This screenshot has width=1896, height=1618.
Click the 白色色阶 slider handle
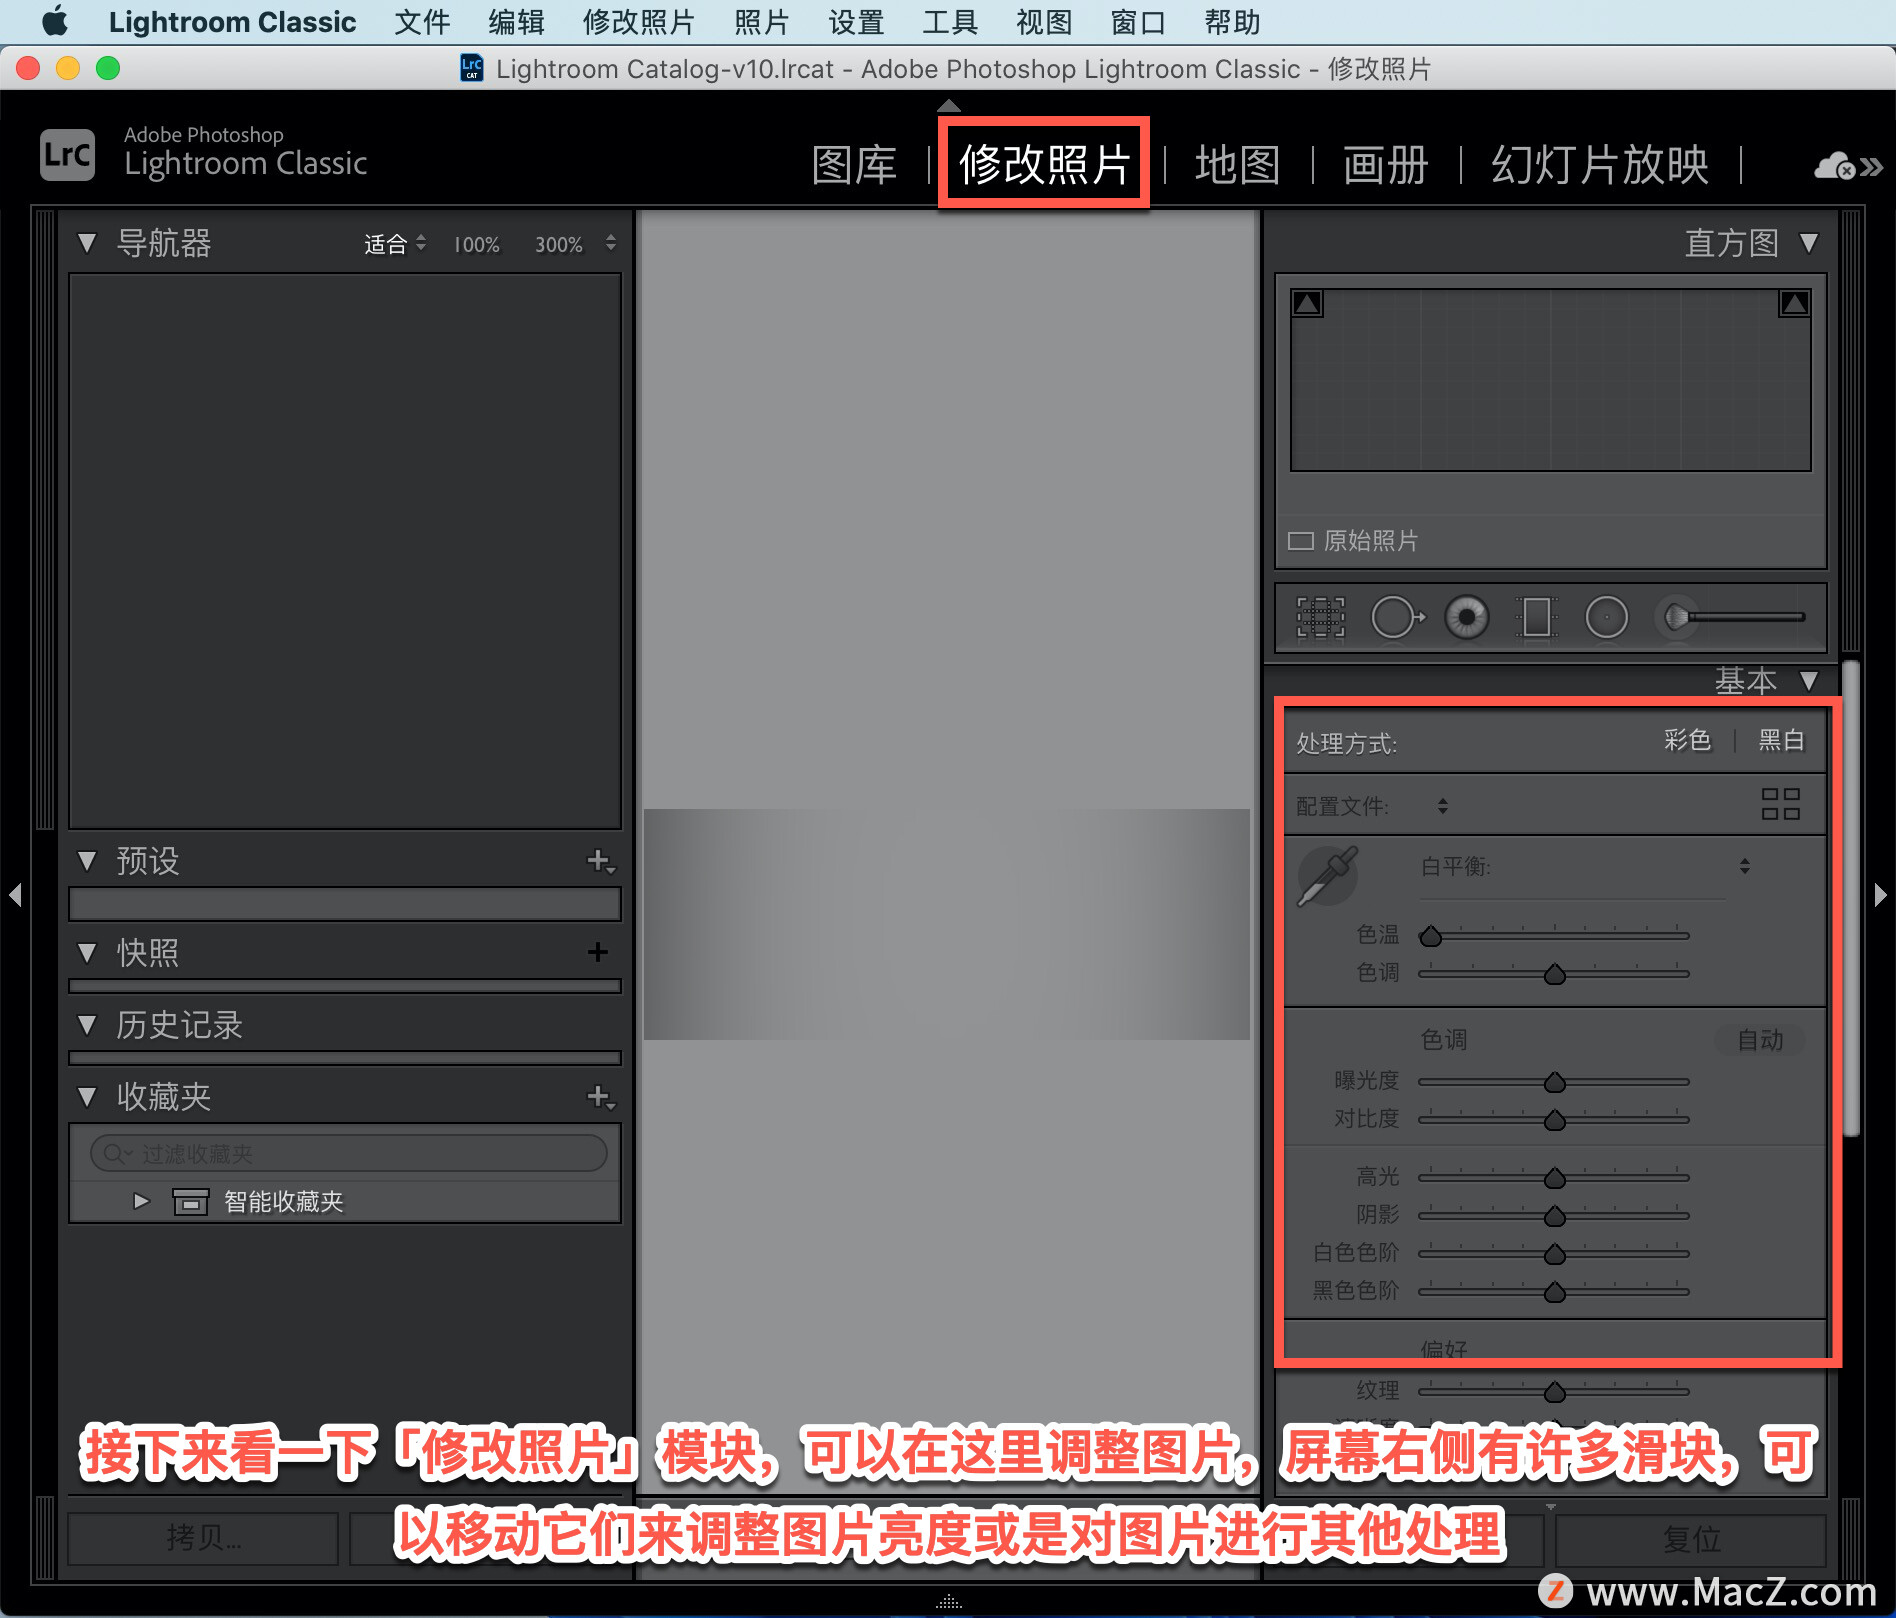point(1554,1254)
